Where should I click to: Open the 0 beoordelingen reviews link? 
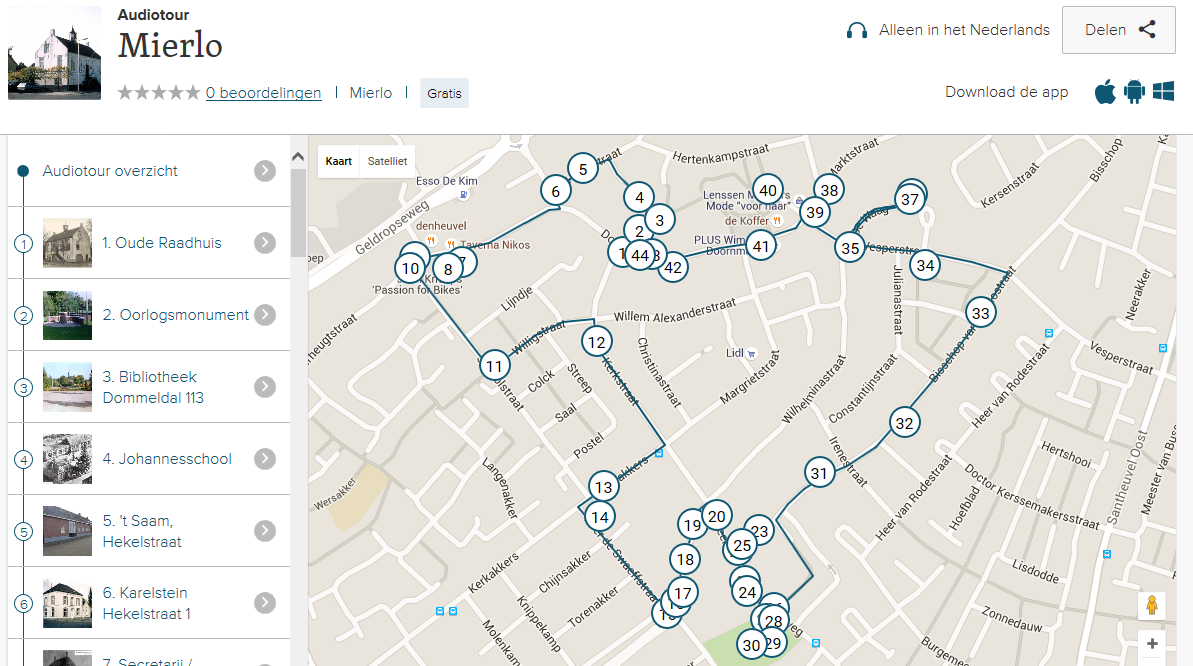[x=263, y=93]
